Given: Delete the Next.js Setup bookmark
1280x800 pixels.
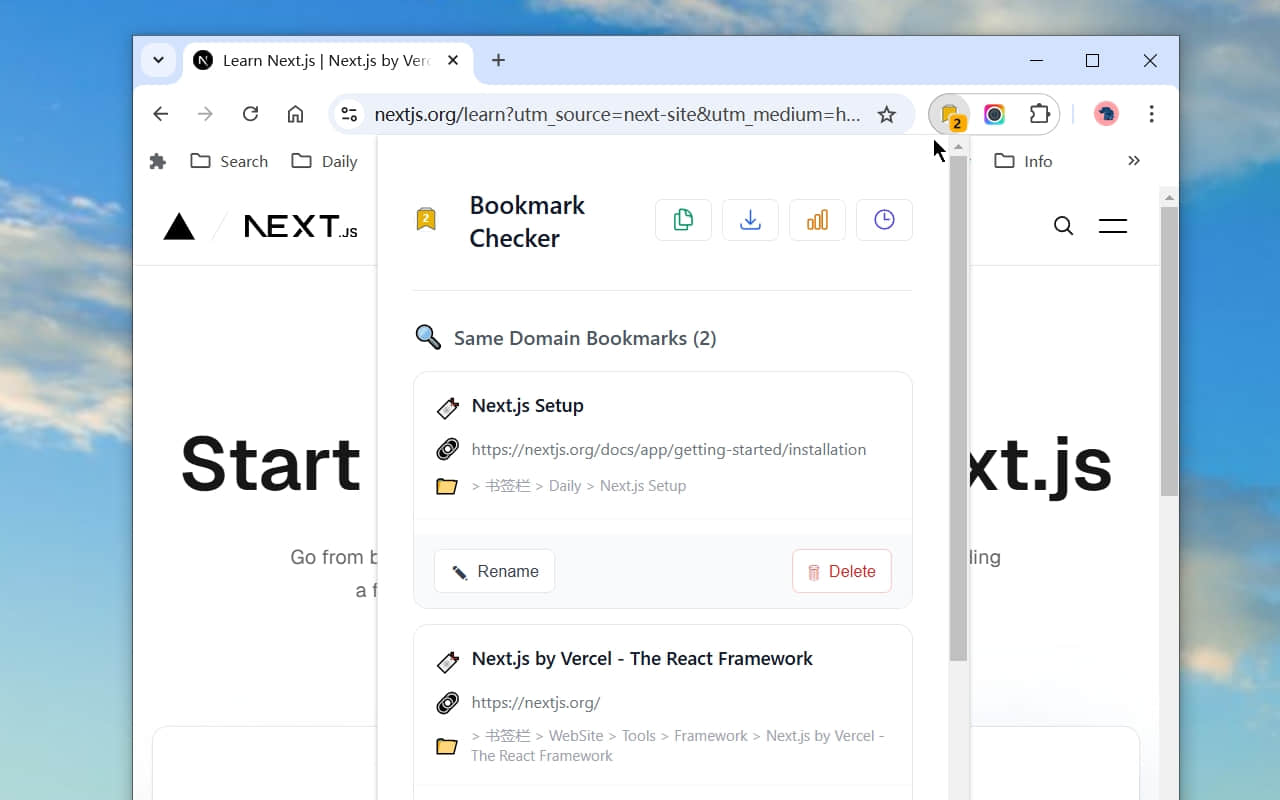Looking at the screenshot, I should point(841,571).
